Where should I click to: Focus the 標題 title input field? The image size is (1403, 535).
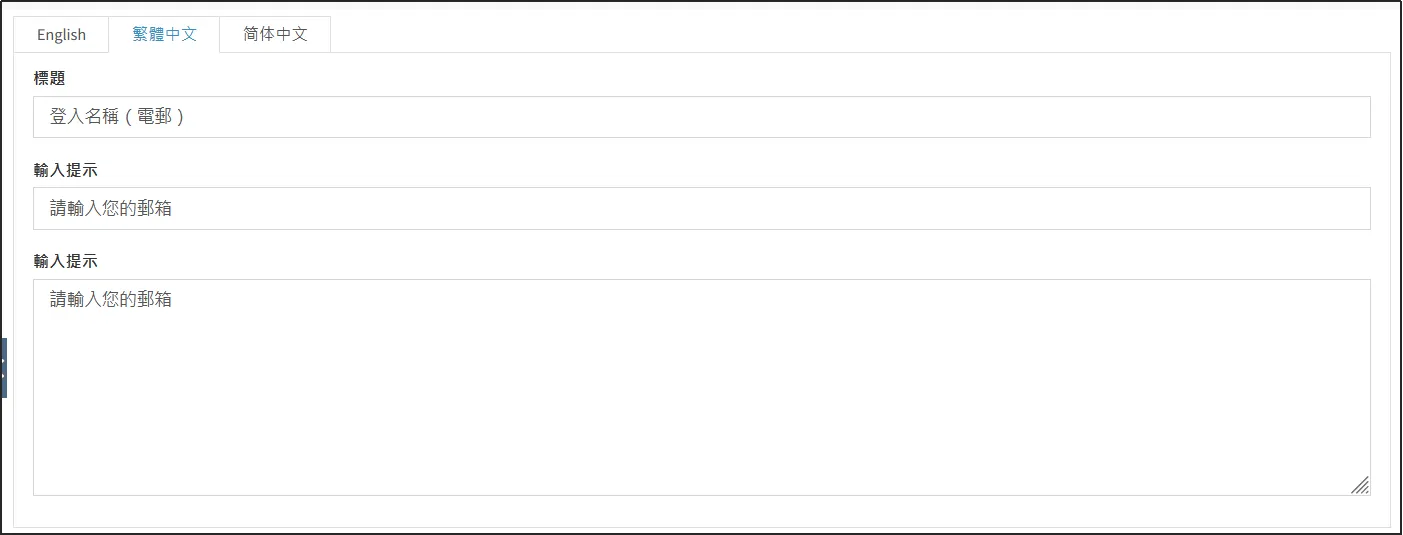(701, 117)
